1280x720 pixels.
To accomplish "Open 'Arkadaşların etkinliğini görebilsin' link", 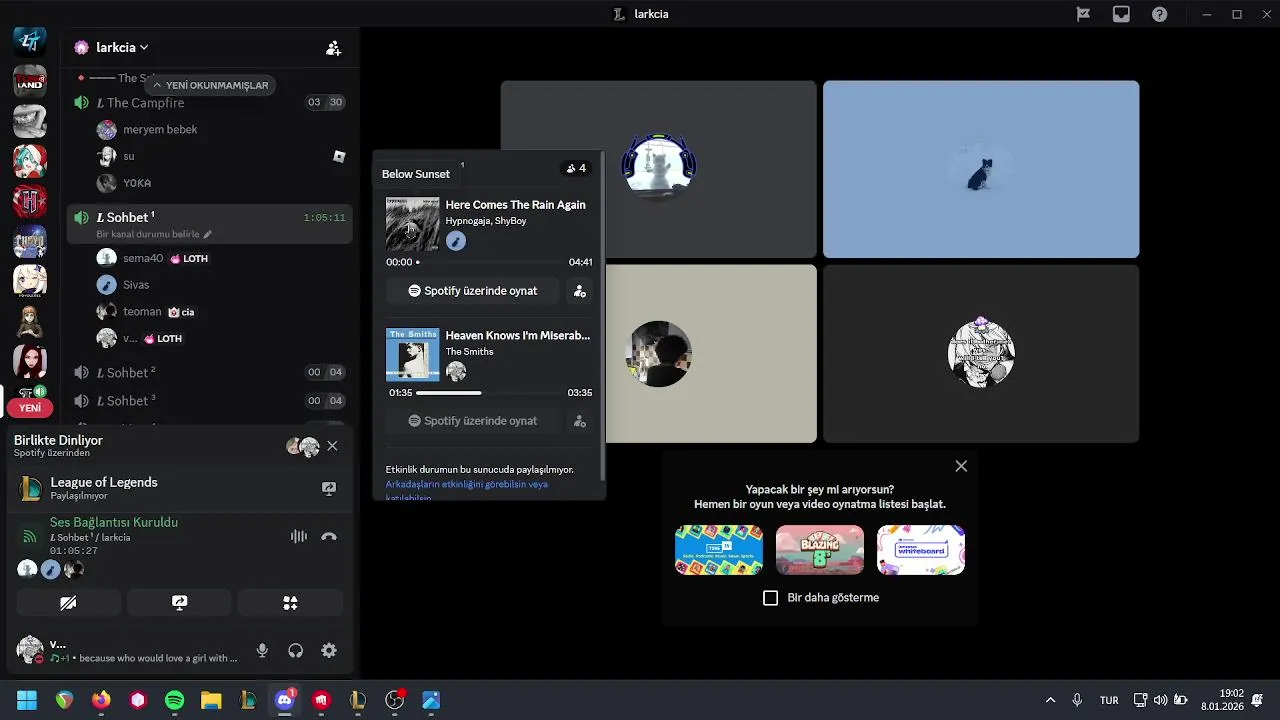I will pos(466,490).
